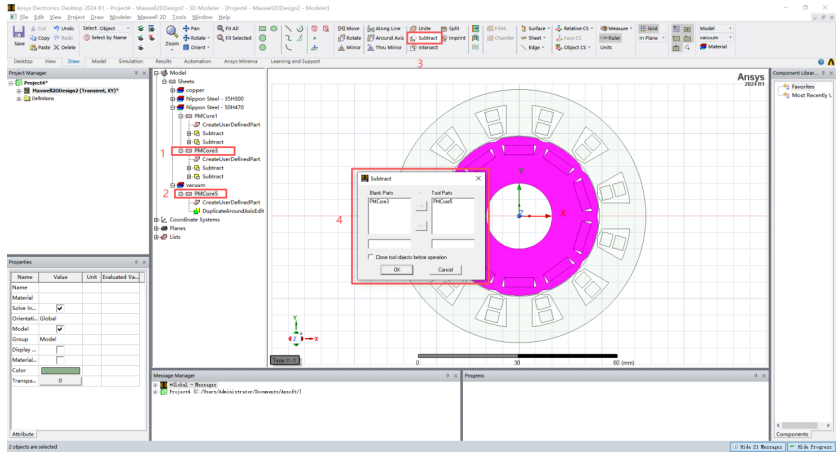The height and width of the screenshot is (452, 839).
Task: Click the green Color swatch in Properties
Action: [x=60, y=370]
